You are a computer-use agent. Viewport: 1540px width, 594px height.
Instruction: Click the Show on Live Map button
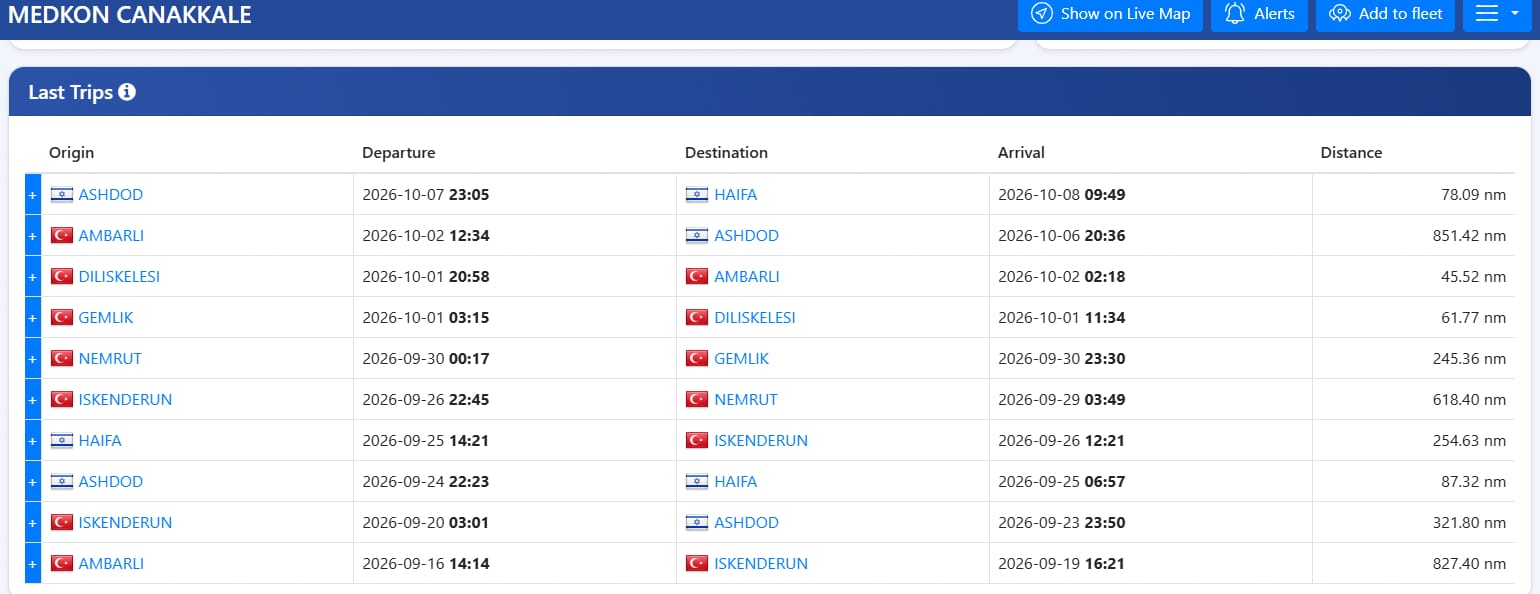click(1110, 14)
